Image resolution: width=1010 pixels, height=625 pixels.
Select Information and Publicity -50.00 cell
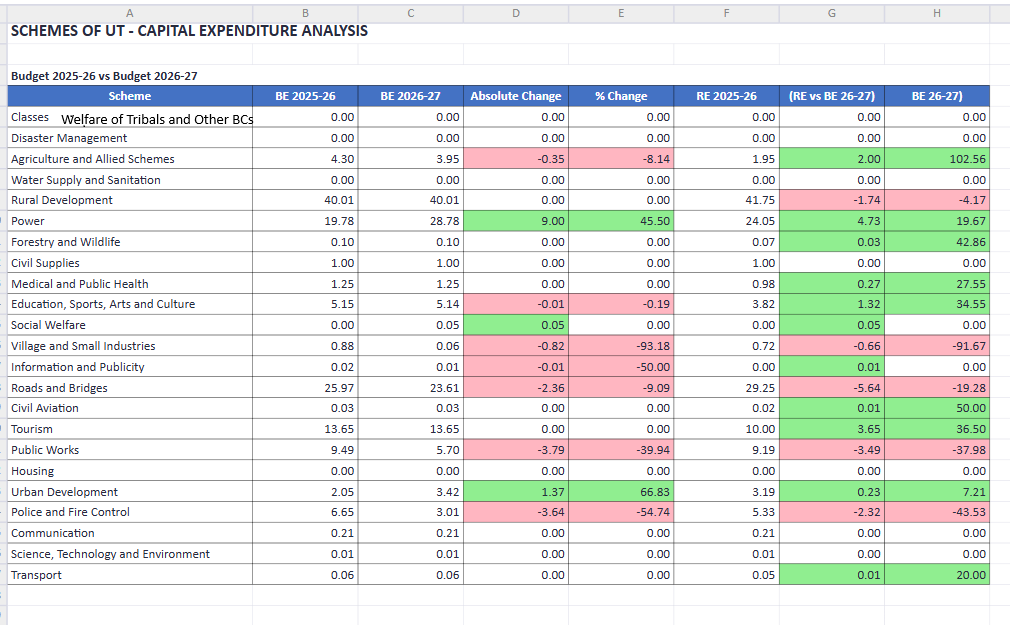621,367
